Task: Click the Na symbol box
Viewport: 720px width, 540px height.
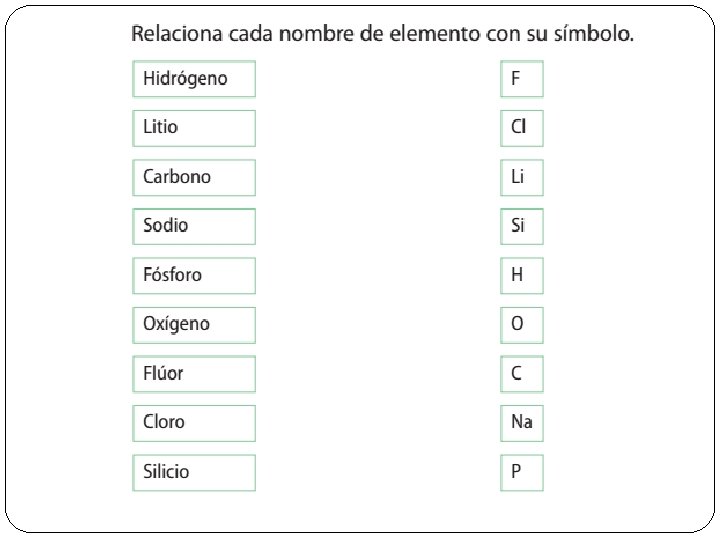Action: pos(521,423)
